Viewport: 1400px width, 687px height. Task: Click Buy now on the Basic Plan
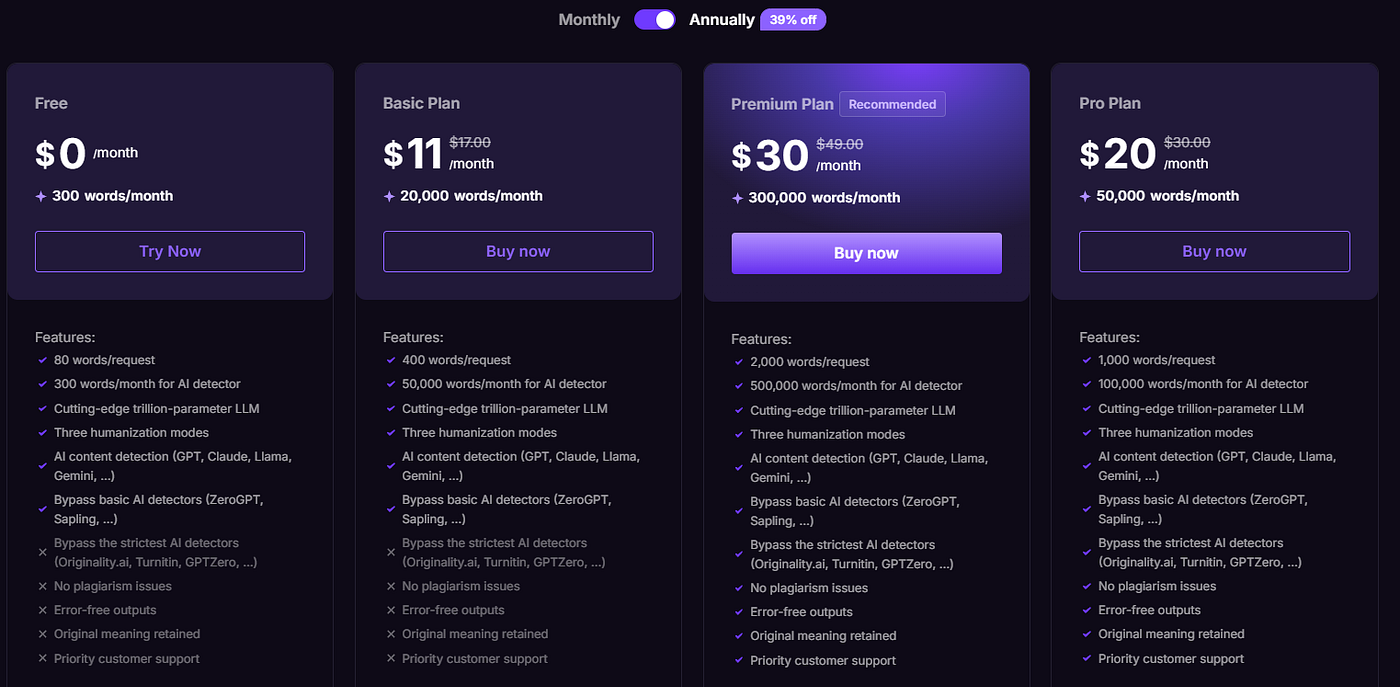518,251
